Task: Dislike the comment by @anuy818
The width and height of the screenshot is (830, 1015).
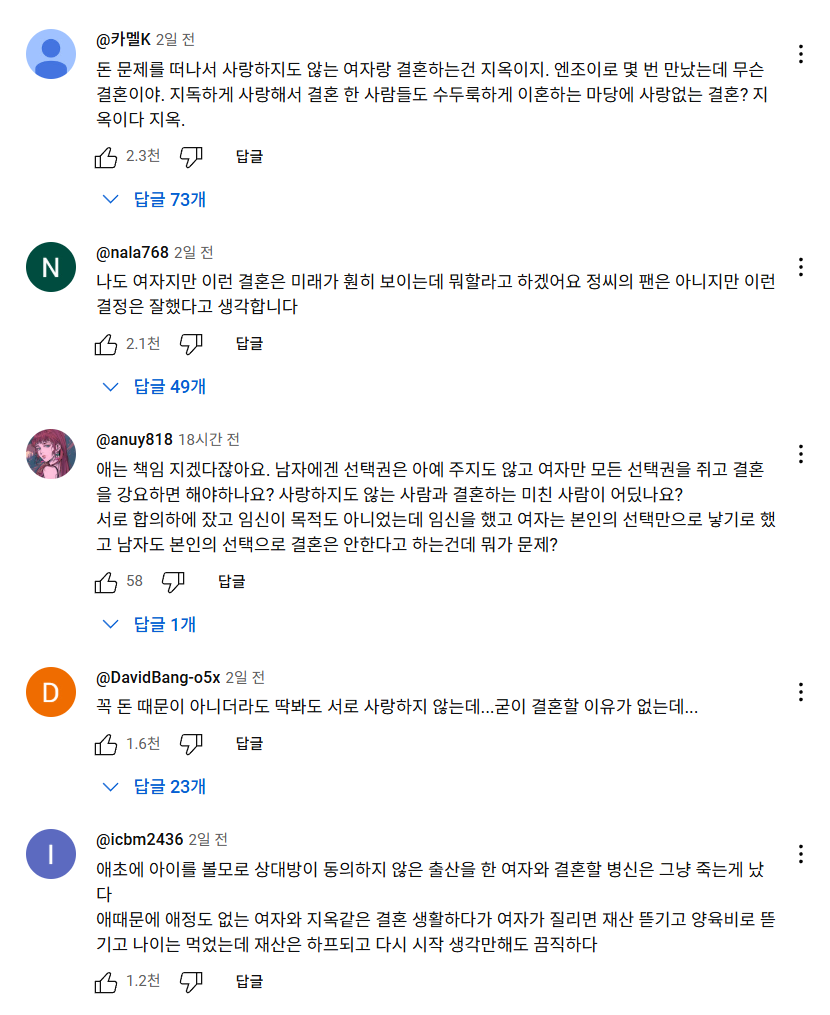Action: pos(173,581)
